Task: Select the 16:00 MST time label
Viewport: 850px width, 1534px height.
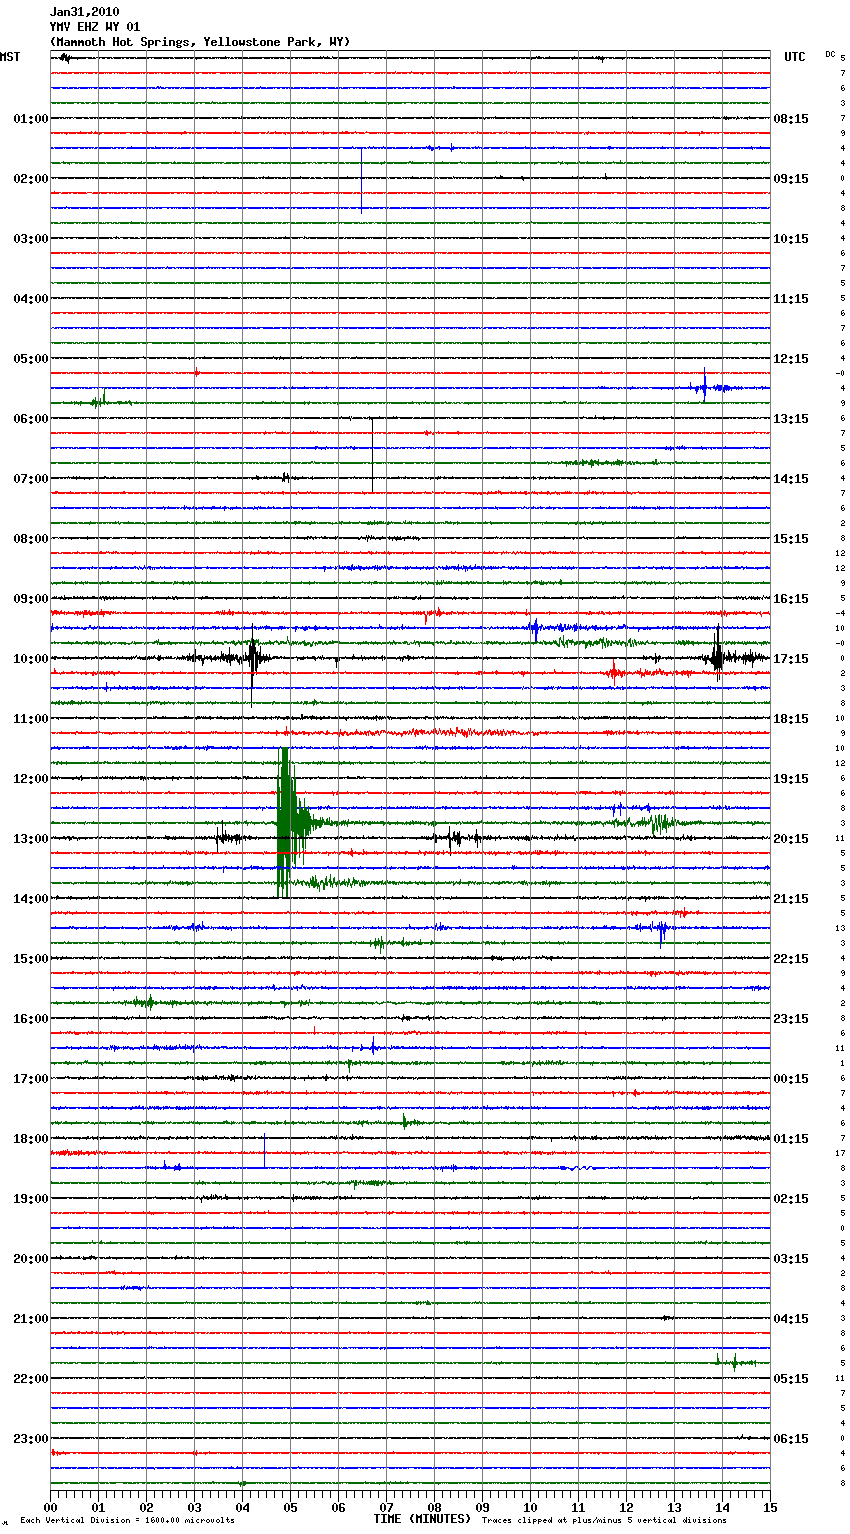Action: point(31,1019)
